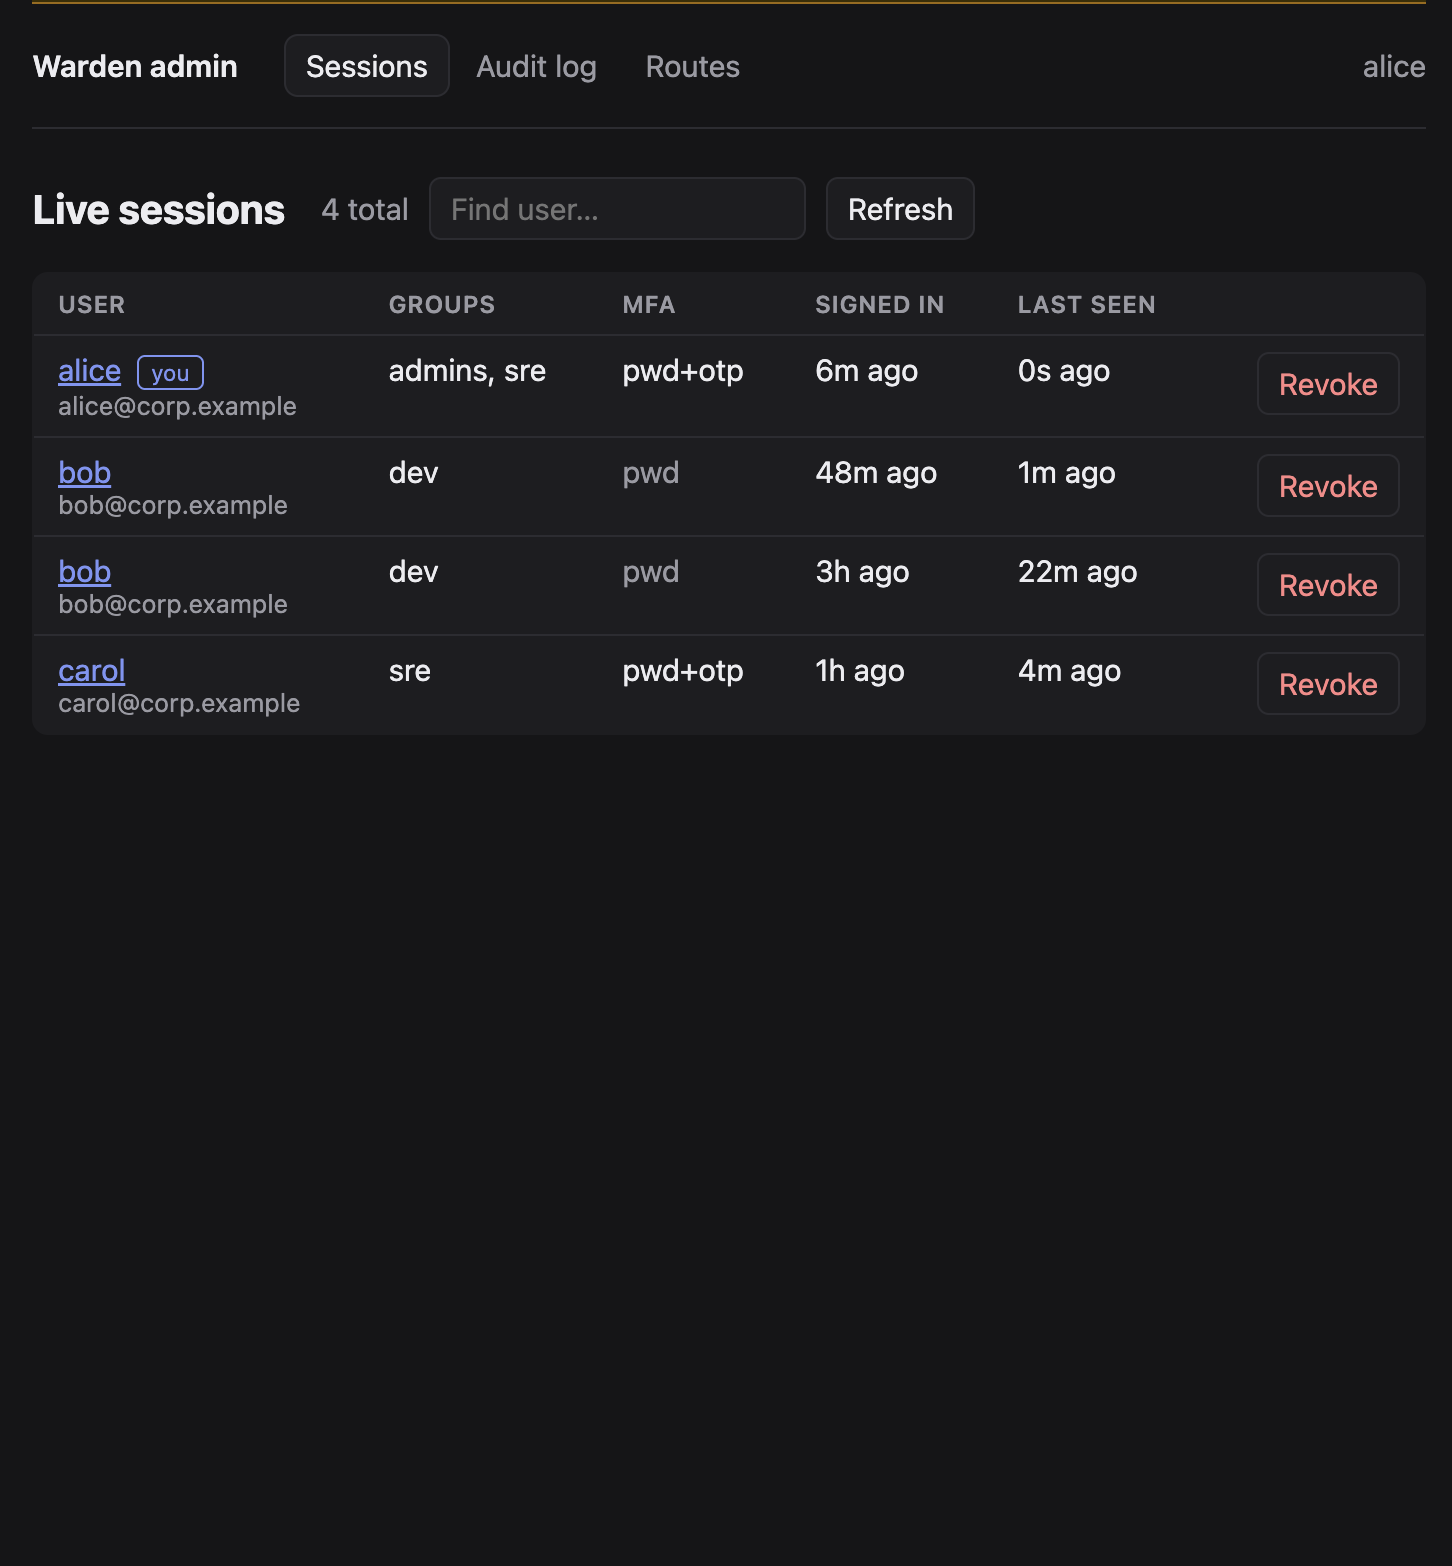Open the Sessions tab
Viewport: 1452px width, 1566px height.
point(367,66)
